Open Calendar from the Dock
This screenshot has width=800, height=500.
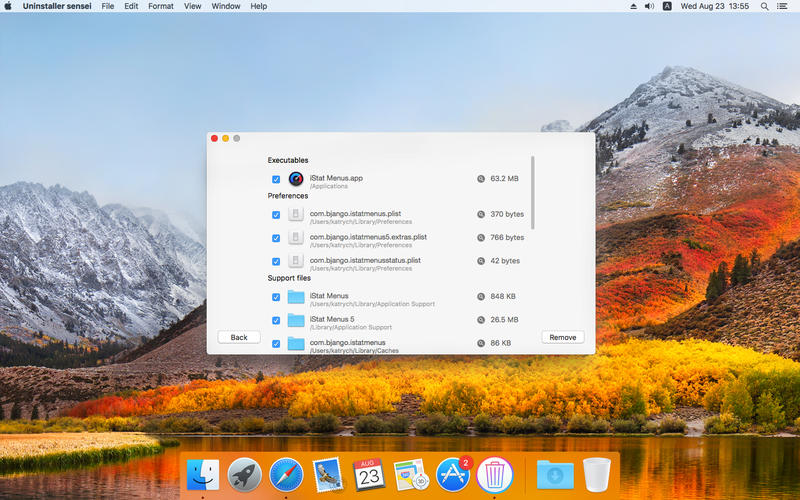coord(369,474)
